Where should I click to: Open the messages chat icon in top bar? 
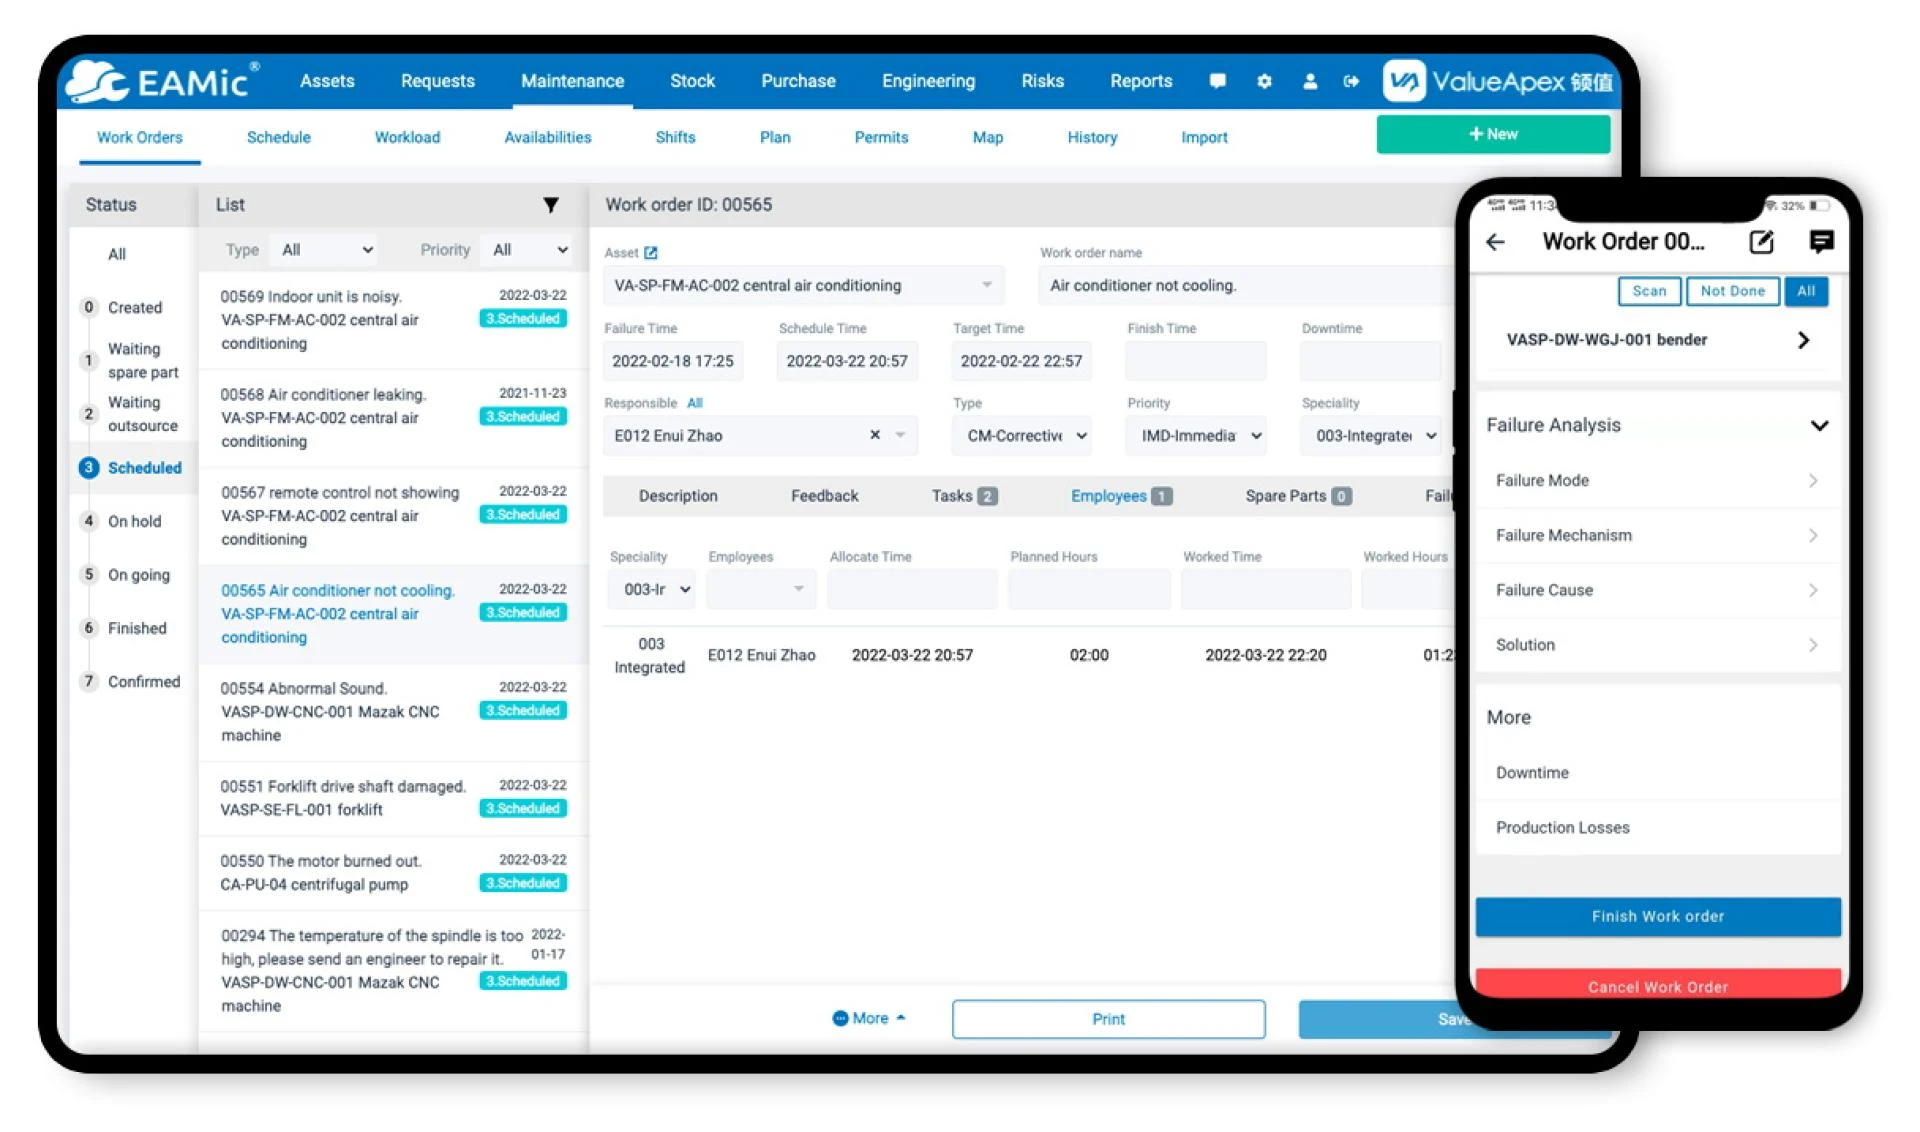[x=1218, y=81]
